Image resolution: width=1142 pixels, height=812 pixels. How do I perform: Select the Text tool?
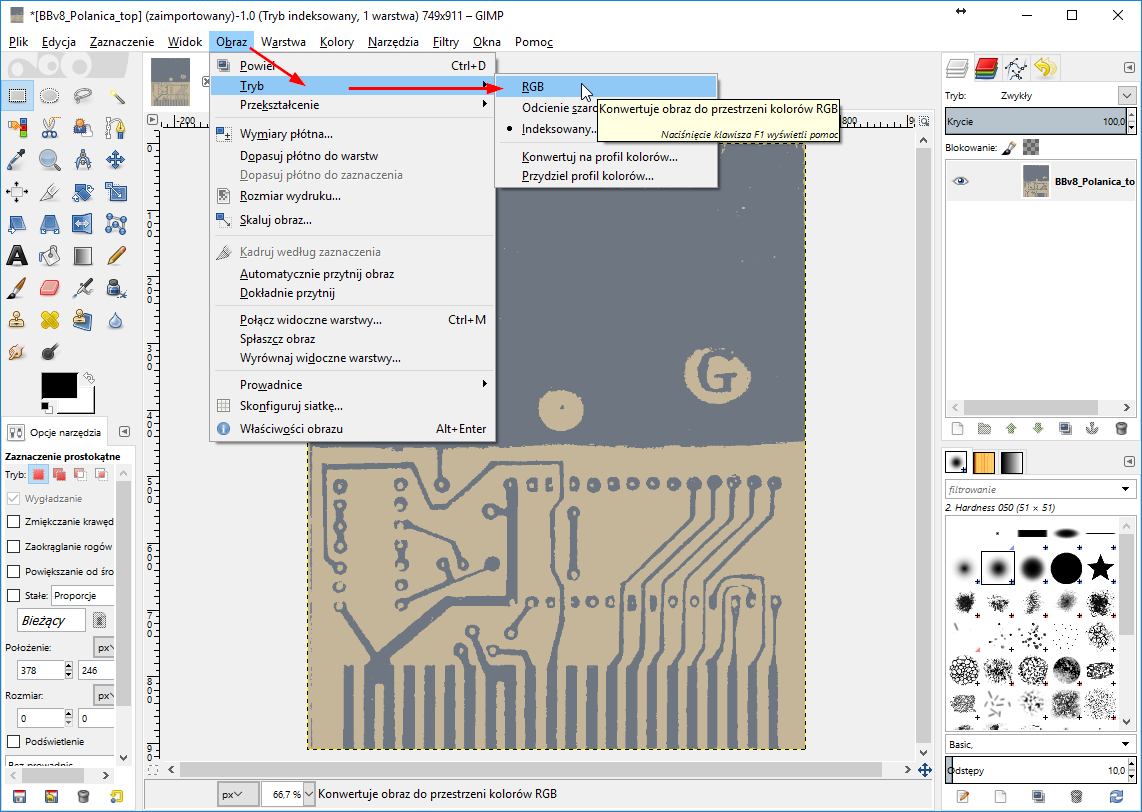click(x=17, y=256)
